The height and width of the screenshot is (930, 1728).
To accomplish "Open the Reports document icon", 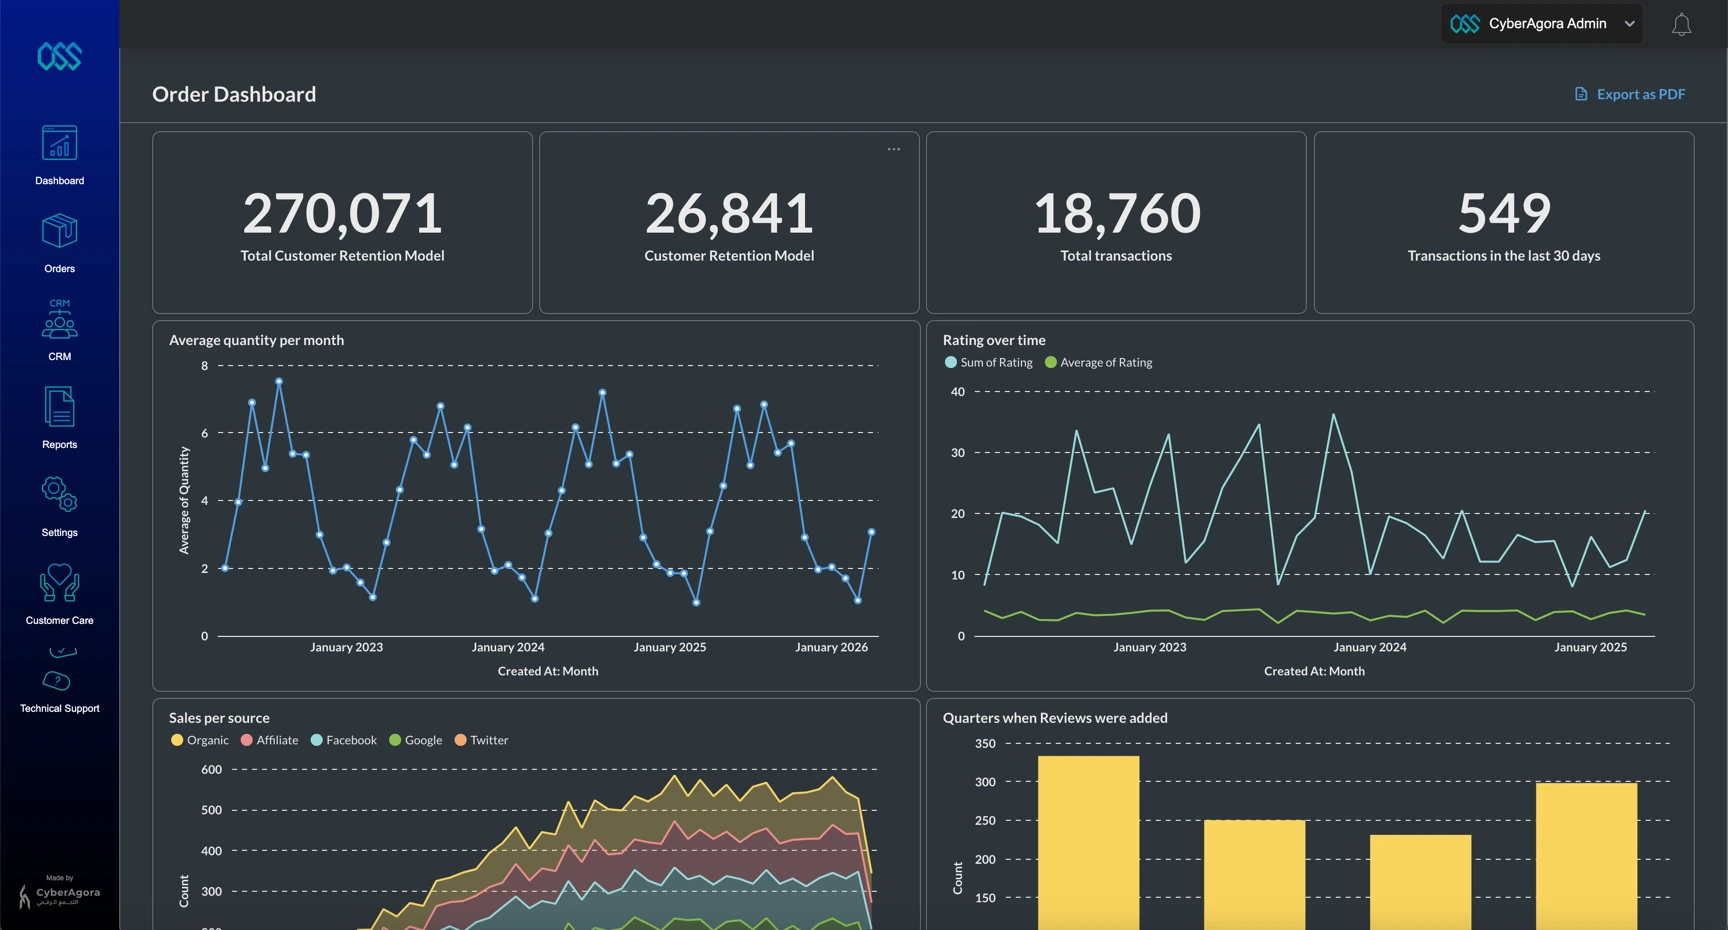I will pyautogui.click(x=59, y=407).
